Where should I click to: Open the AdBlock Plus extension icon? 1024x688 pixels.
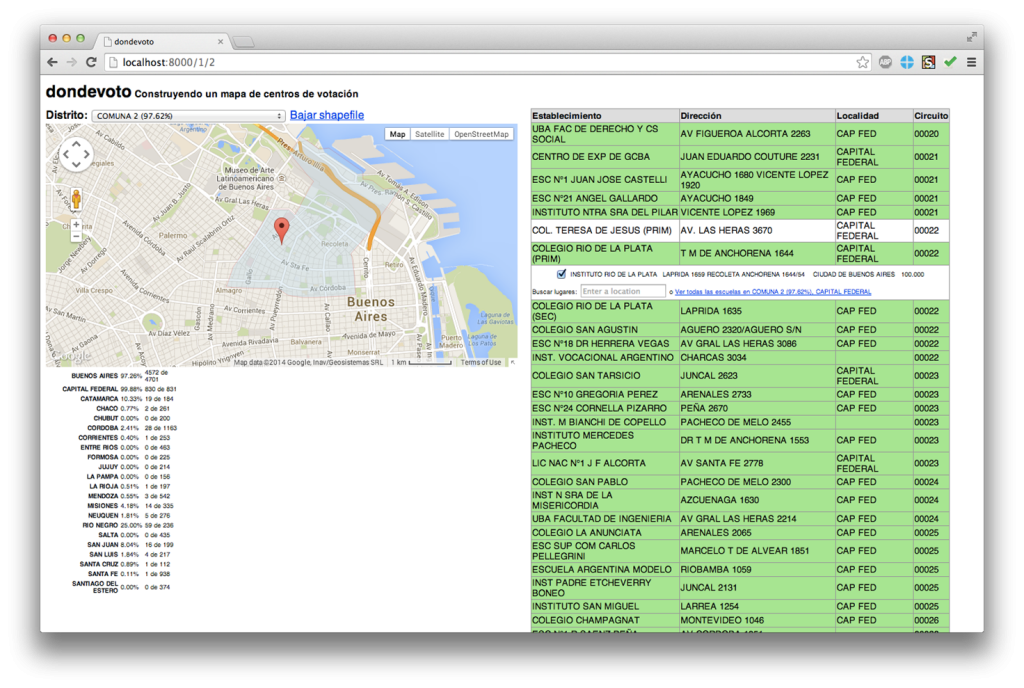[885, 62]
